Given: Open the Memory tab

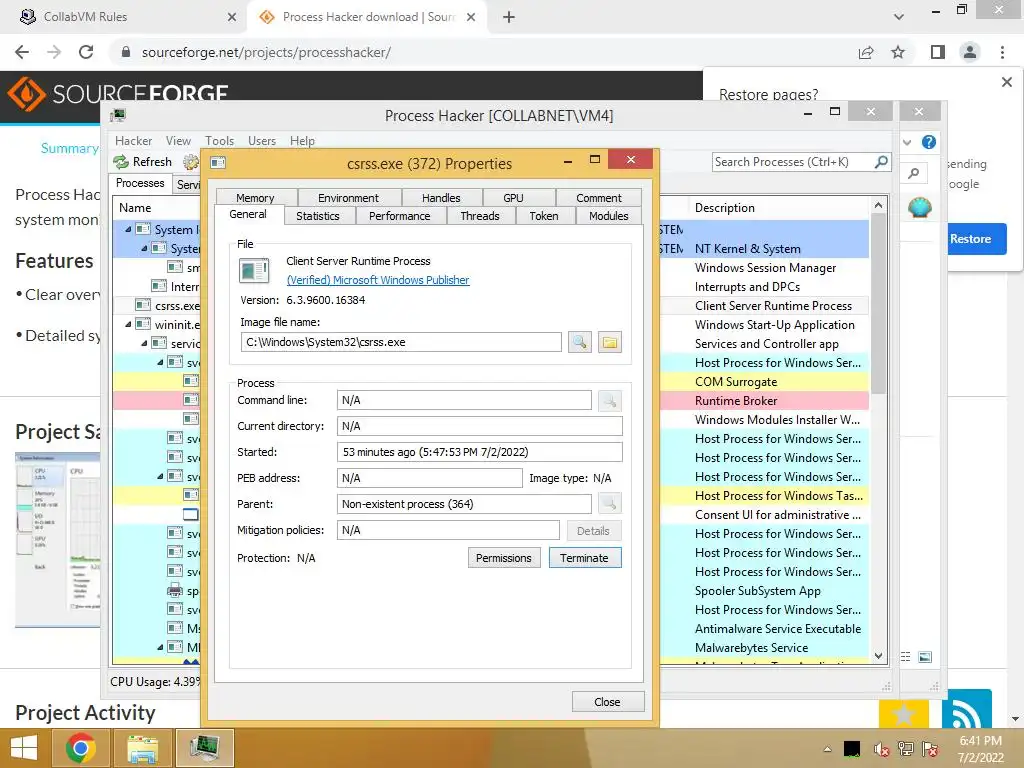Looking at the screenshot, I should [x=255, y=197].
